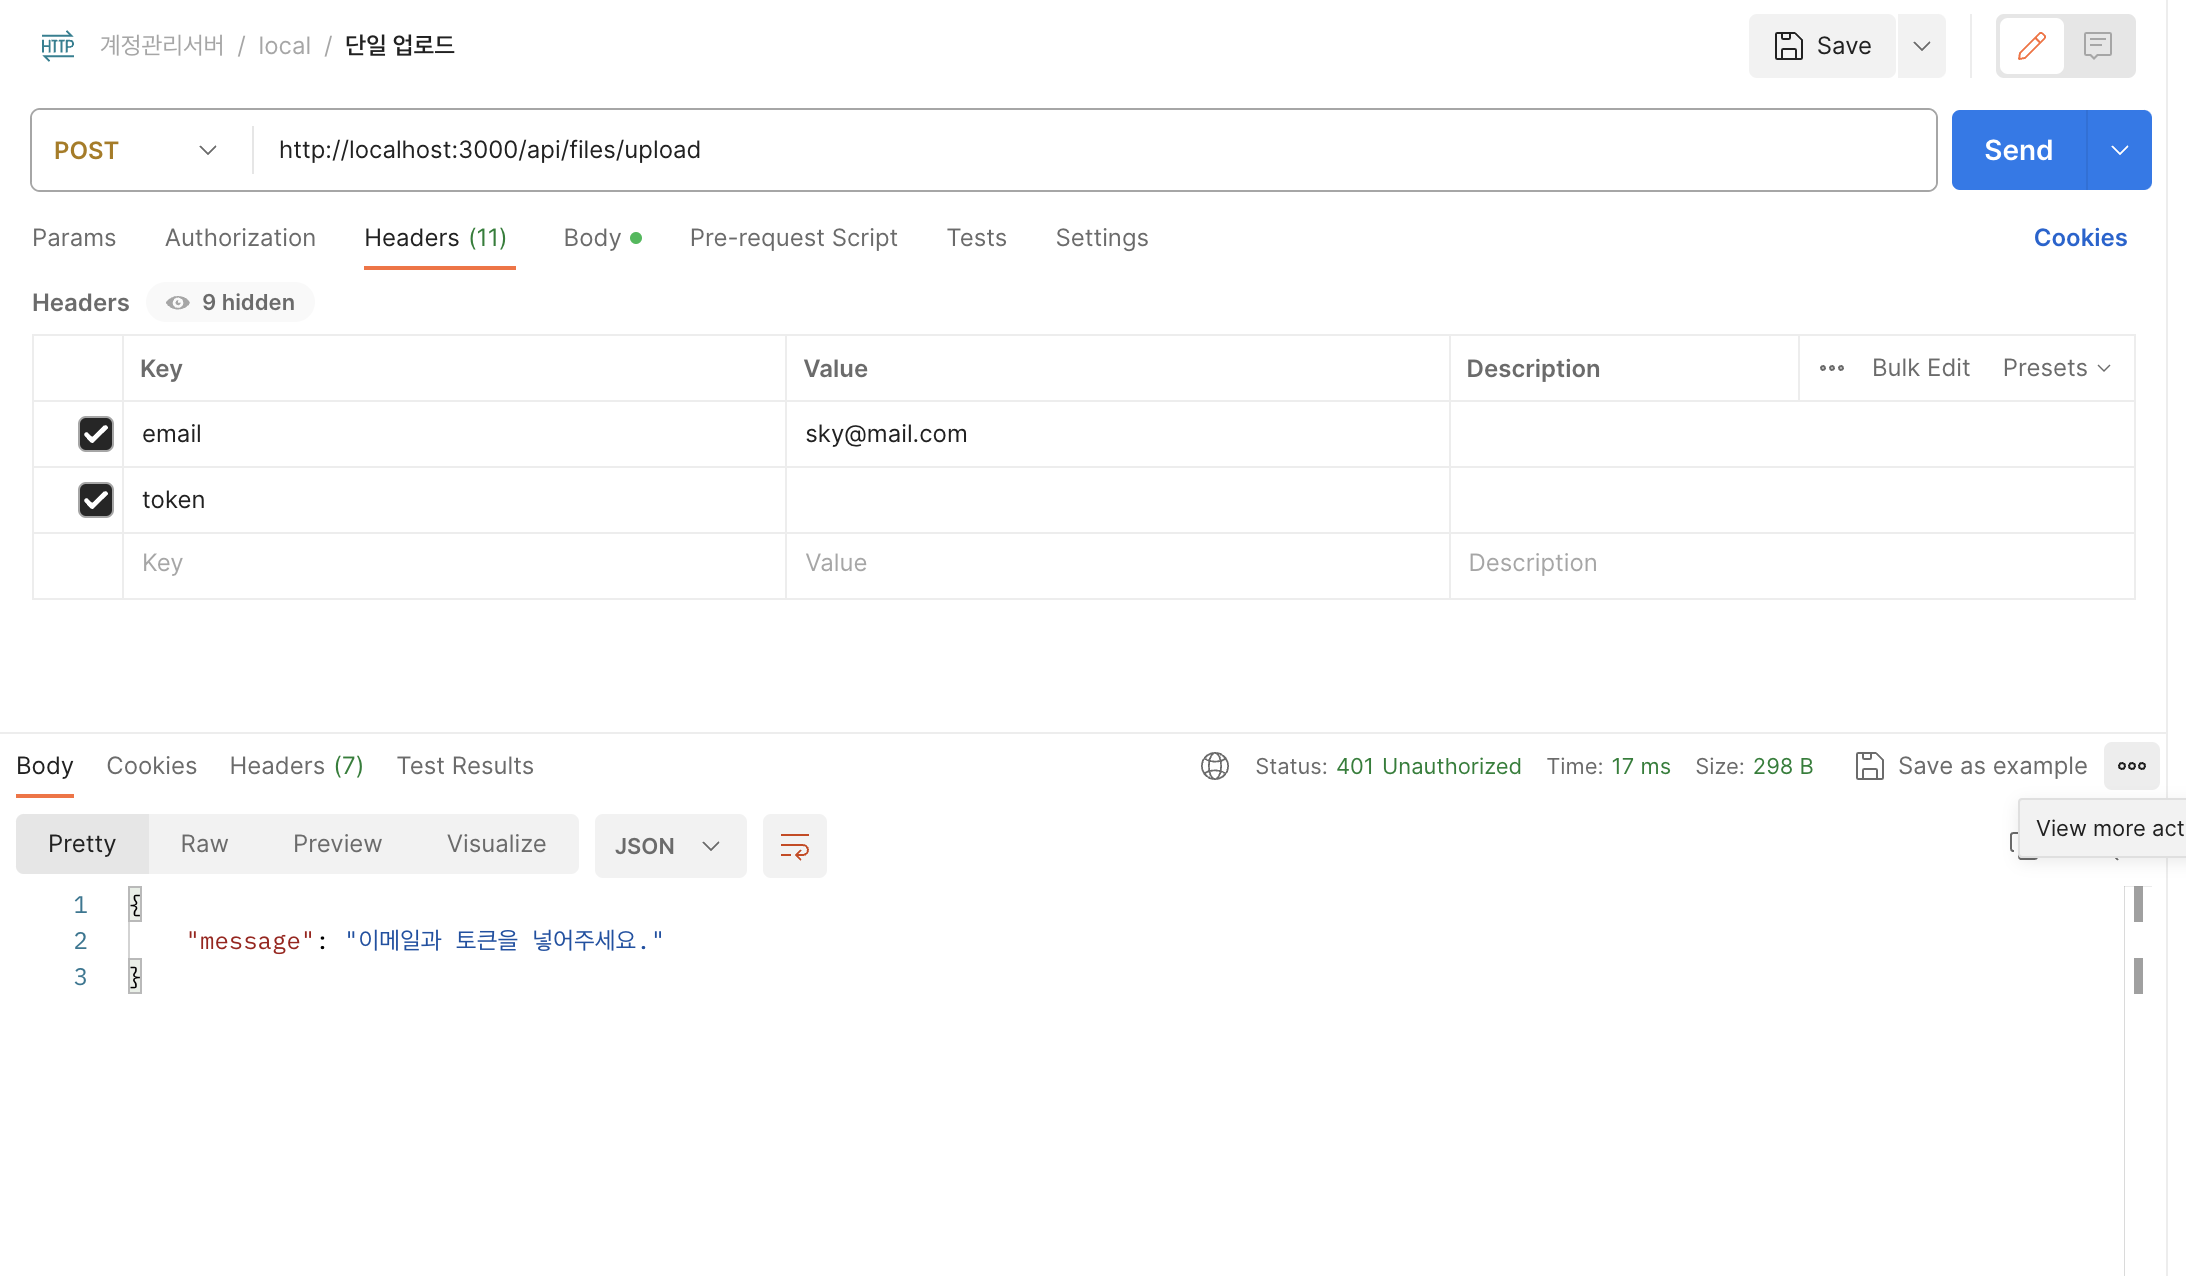Click the token value input field
This screenshot has width=2186, height=1276.
(1116, 500)
